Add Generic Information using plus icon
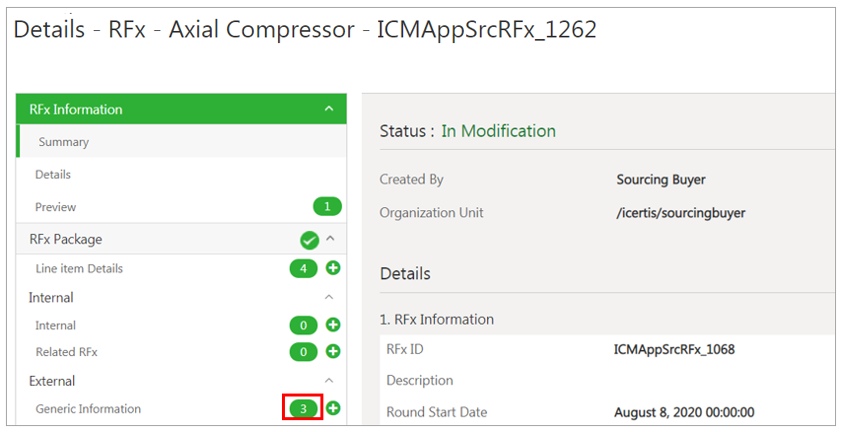The width and height of the screenshot is (841, 432). pos(333,408)
